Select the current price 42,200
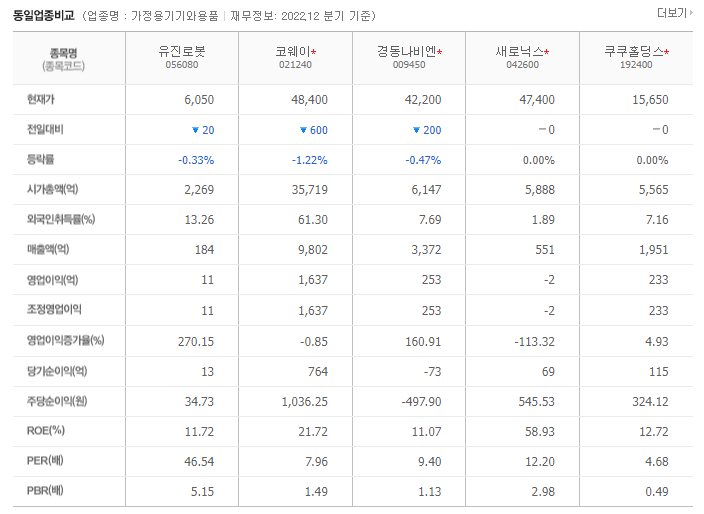Screen dimensions: 704x514 click(423, 100)
